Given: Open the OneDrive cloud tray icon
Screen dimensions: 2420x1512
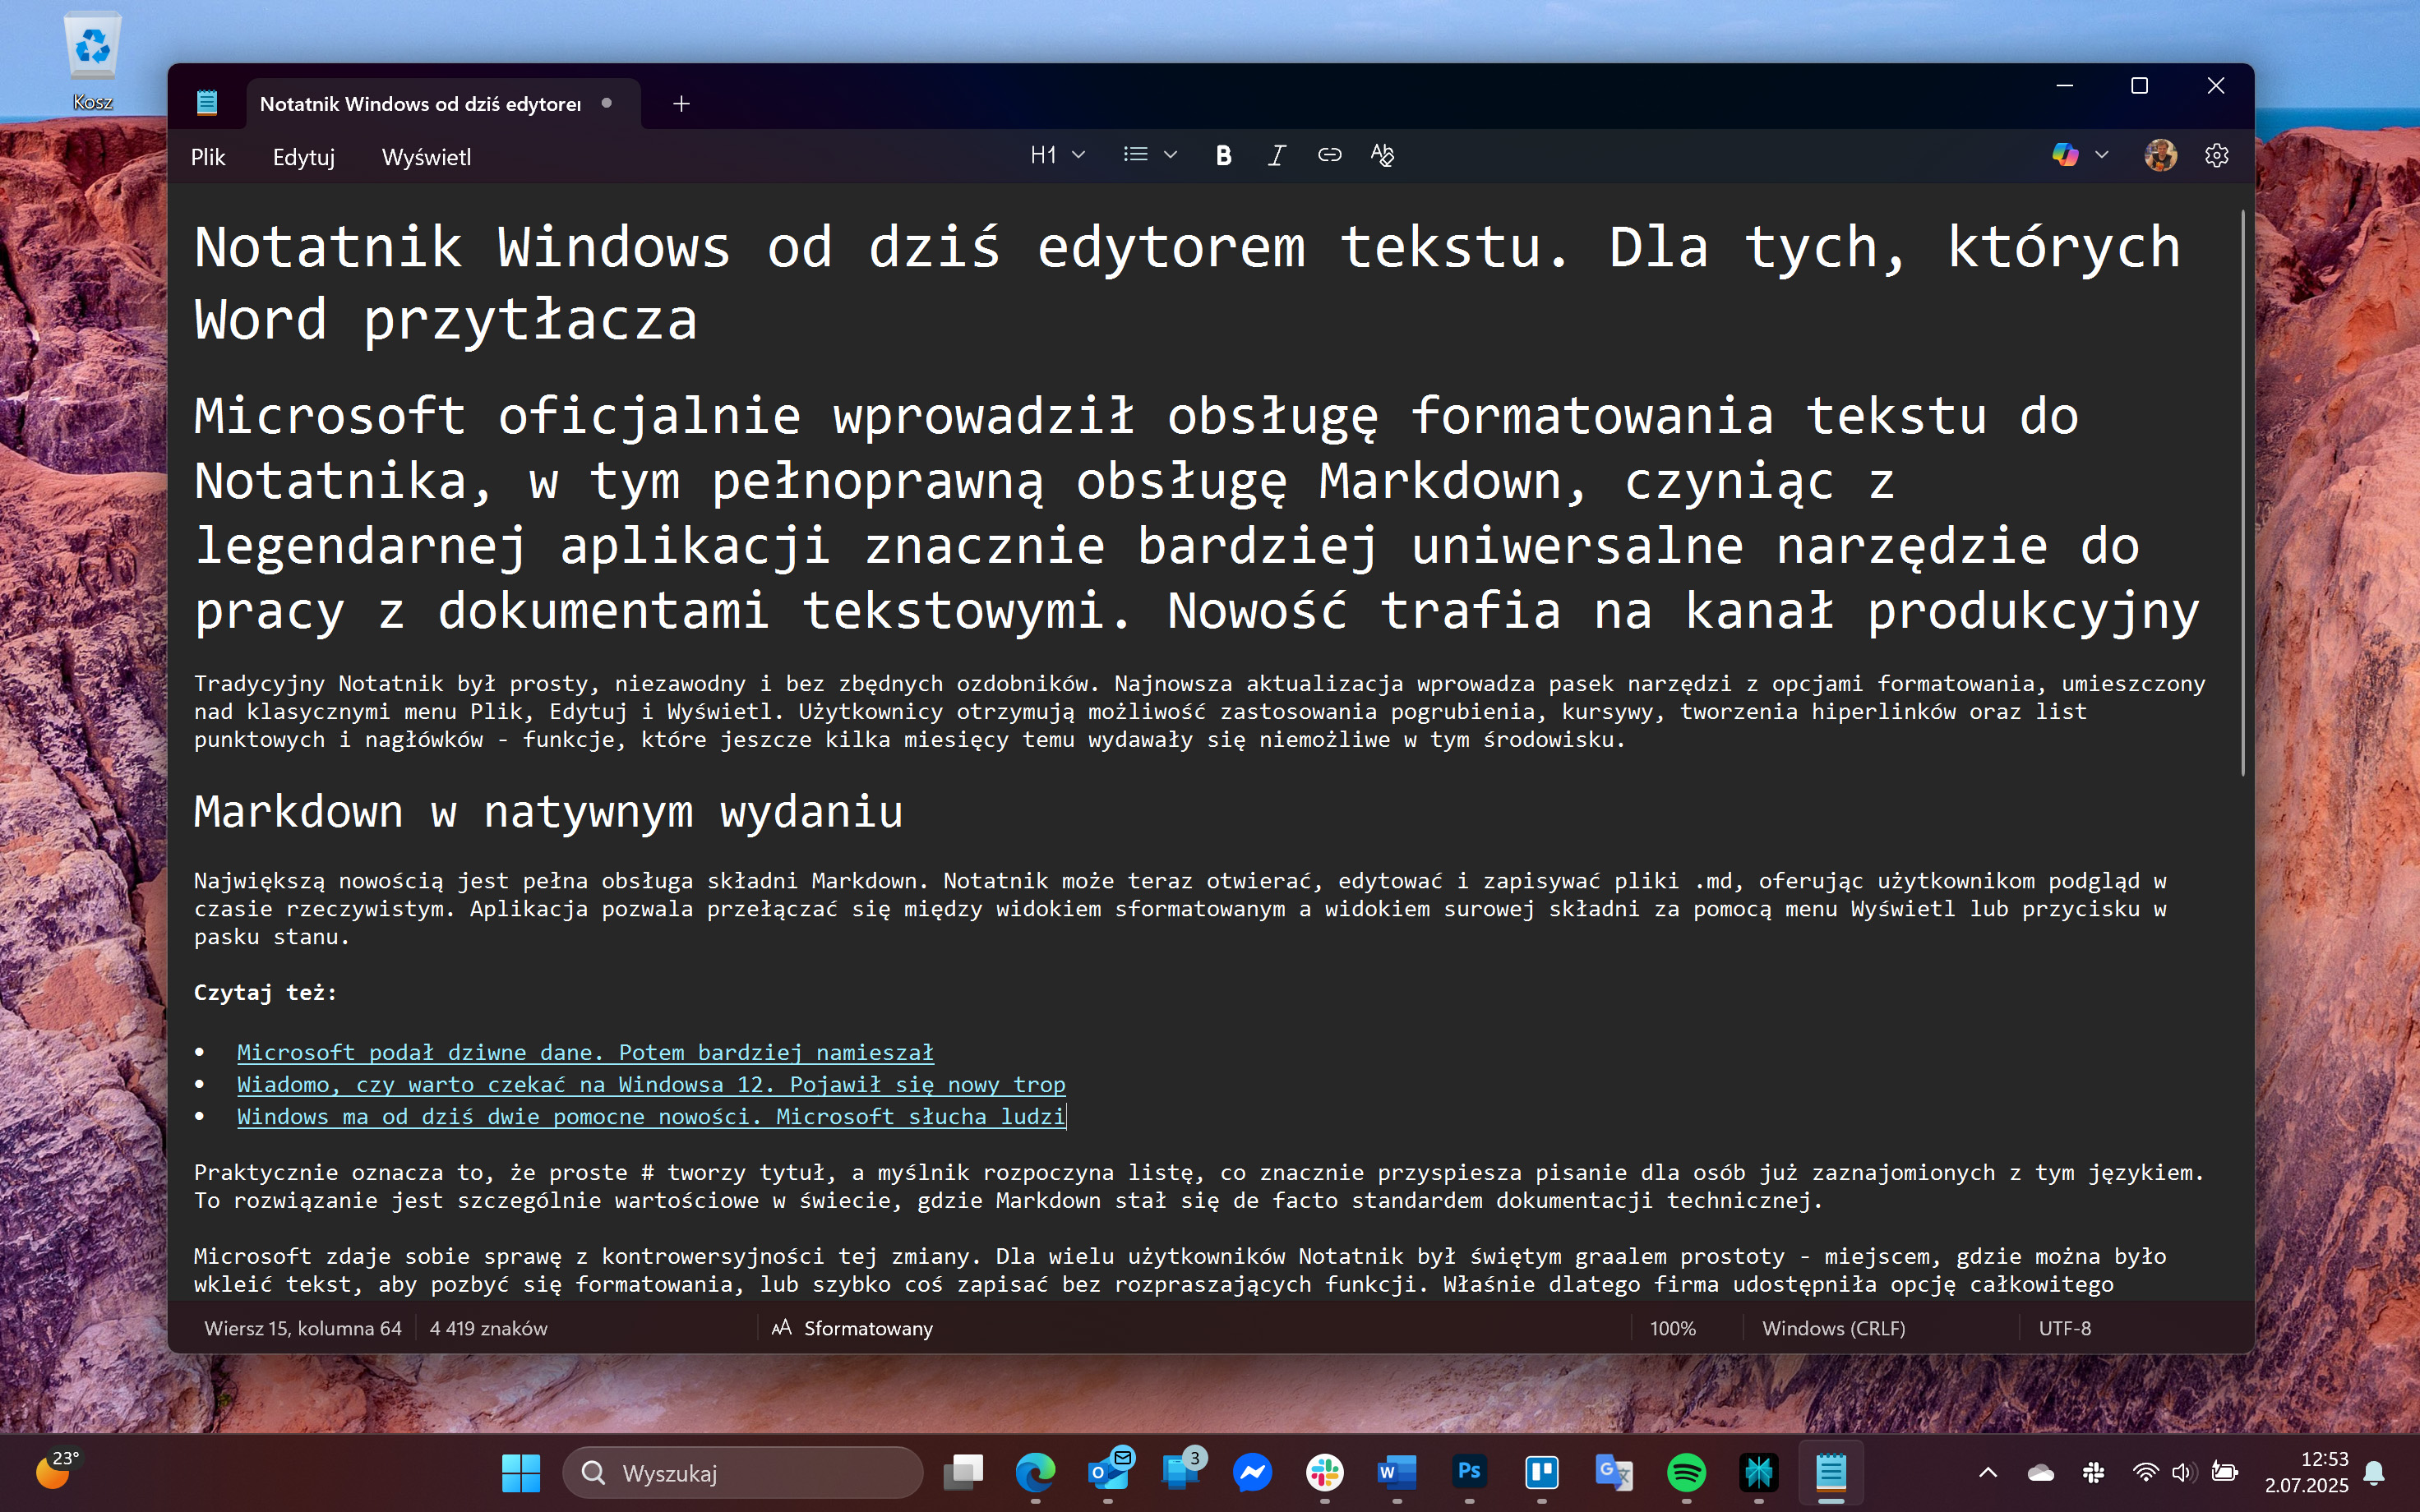Looking at the screenshot, I should click(x=2041, y=1472).
